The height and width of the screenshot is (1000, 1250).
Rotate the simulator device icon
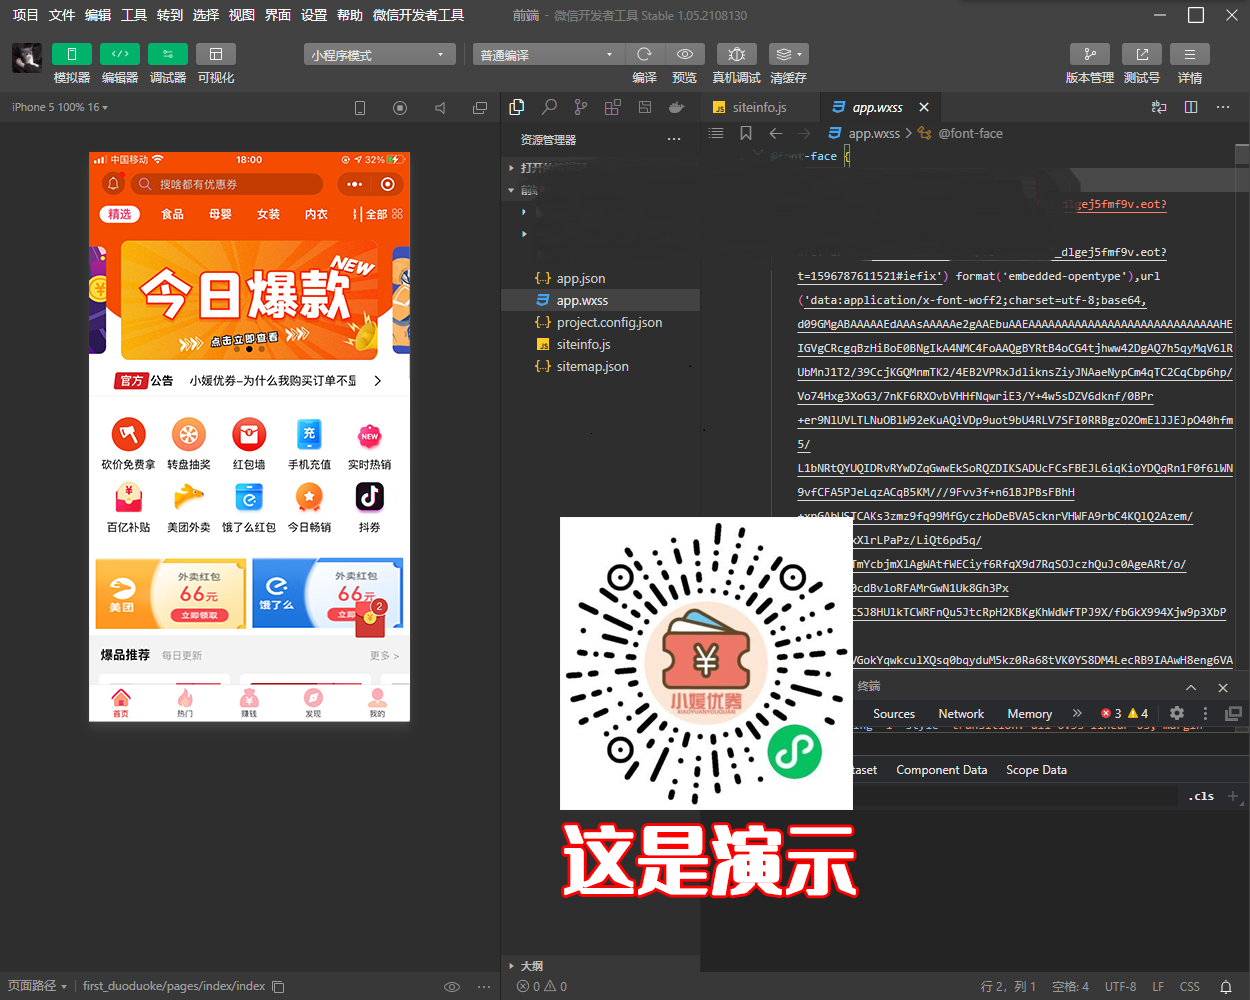point(360,108)
